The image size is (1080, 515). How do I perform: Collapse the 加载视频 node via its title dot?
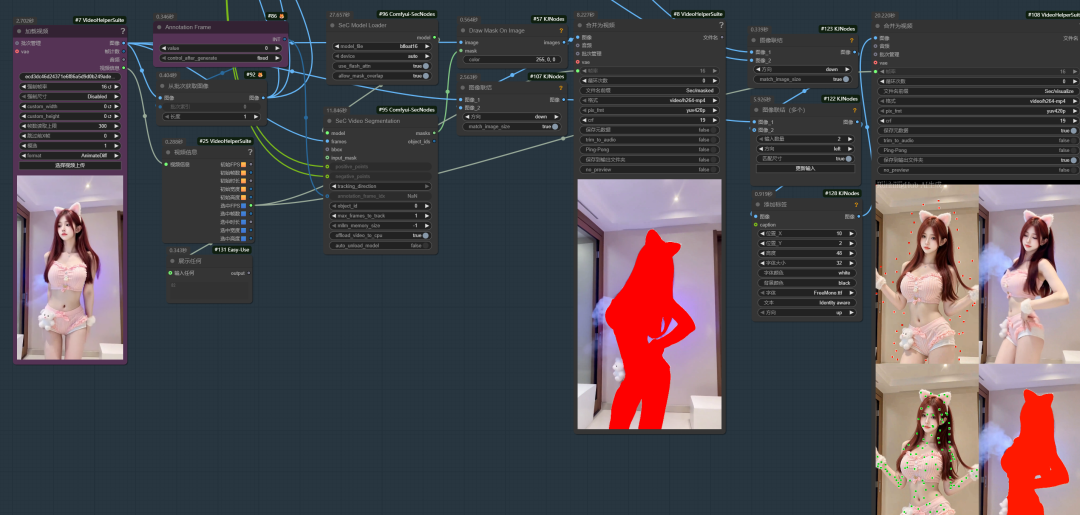point(20,31)
